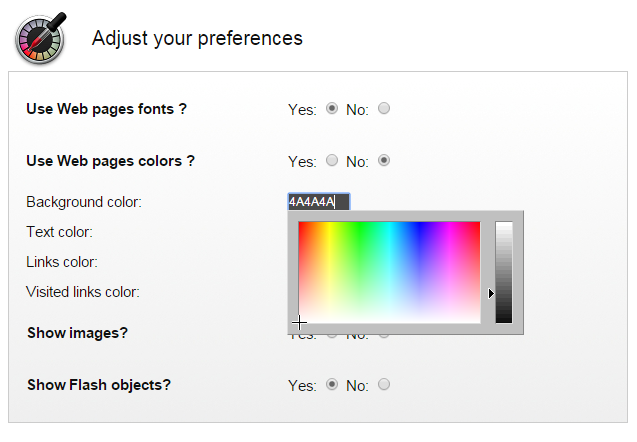Click the Adjust your preferences heading
The height and width of the screenshot is (442, 637).
pyautogui.click(x=197, y=38)
